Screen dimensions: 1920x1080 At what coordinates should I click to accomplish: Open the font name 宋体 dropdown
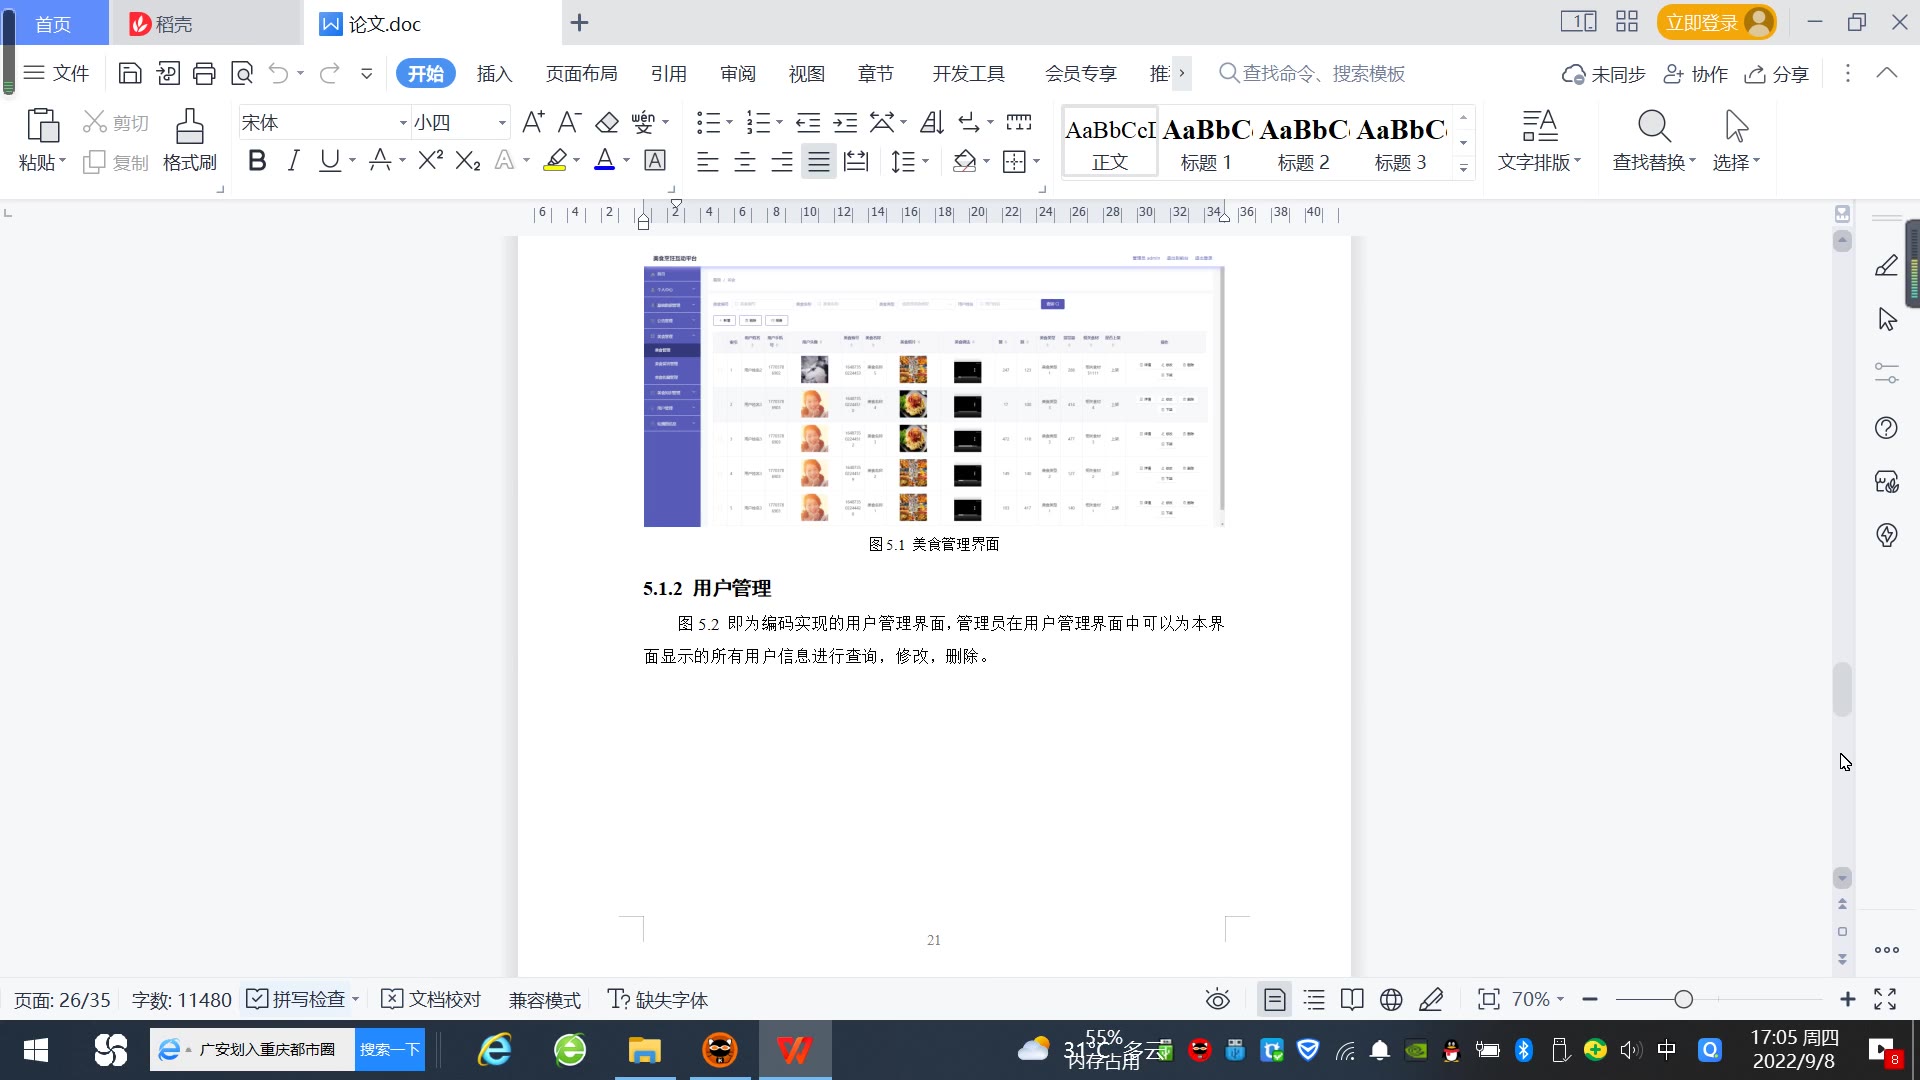(403, 123)
